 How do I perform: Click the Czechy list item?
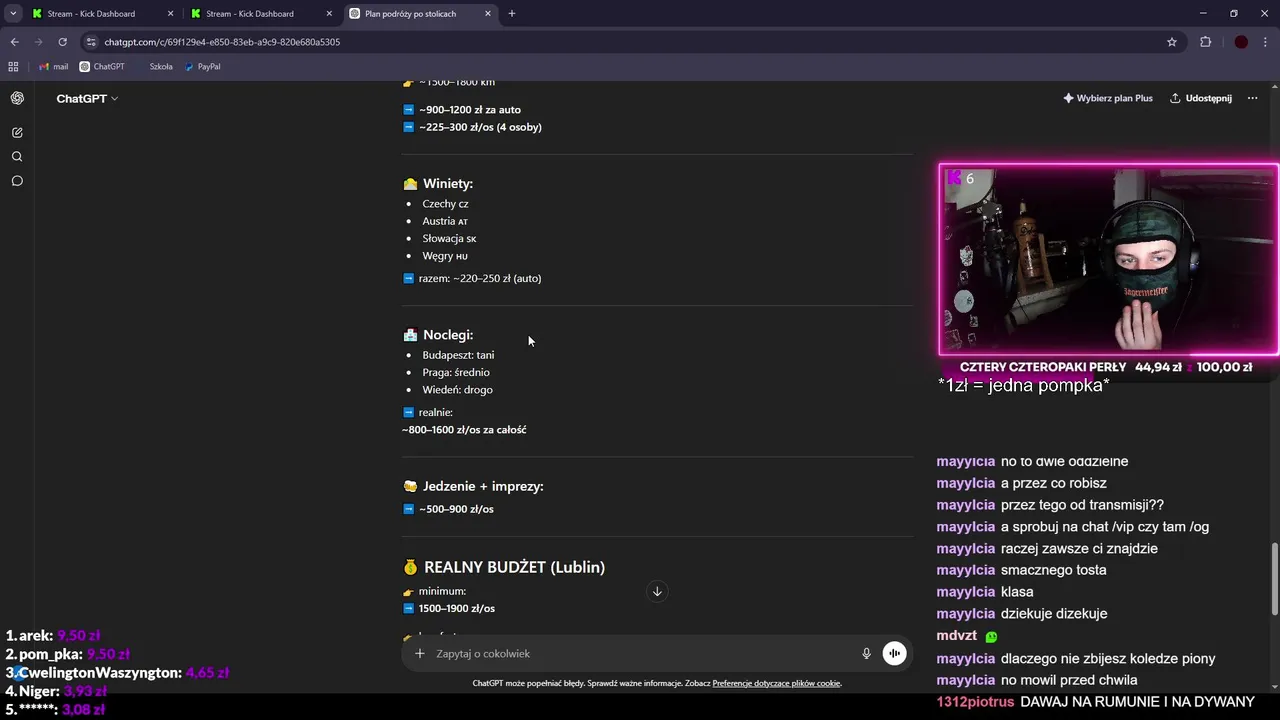[445, 204]
